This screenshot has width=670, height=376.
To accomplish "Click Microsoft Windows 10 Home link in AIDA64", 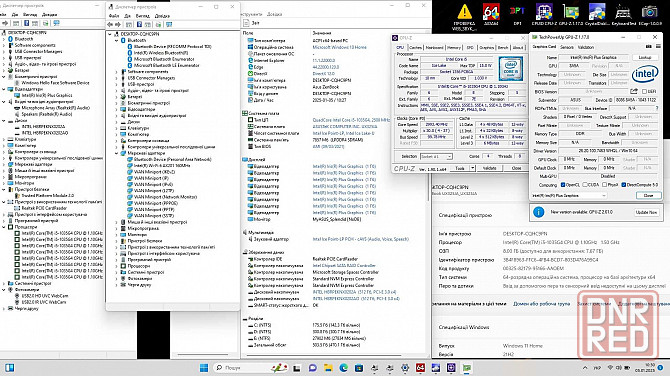I will click(340, 47).
